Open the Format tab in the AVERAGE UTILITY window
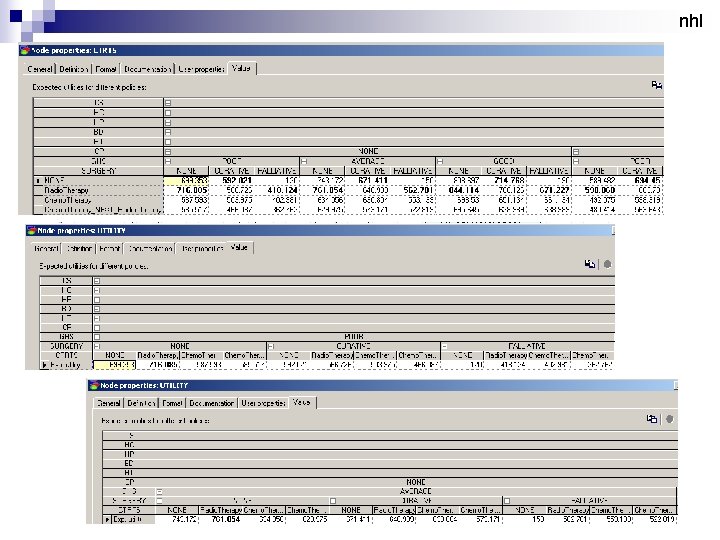Image resolution: width=720 pixels, height=540 pixels. click(172, 403)
